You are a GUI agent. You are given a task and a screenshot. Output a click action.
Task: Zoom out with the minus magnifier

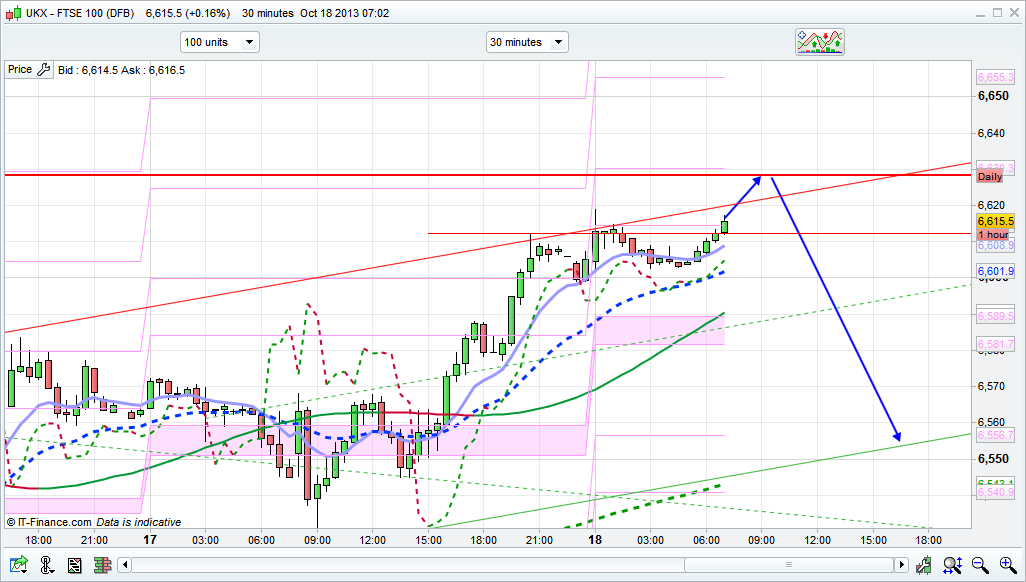point(979,566)
